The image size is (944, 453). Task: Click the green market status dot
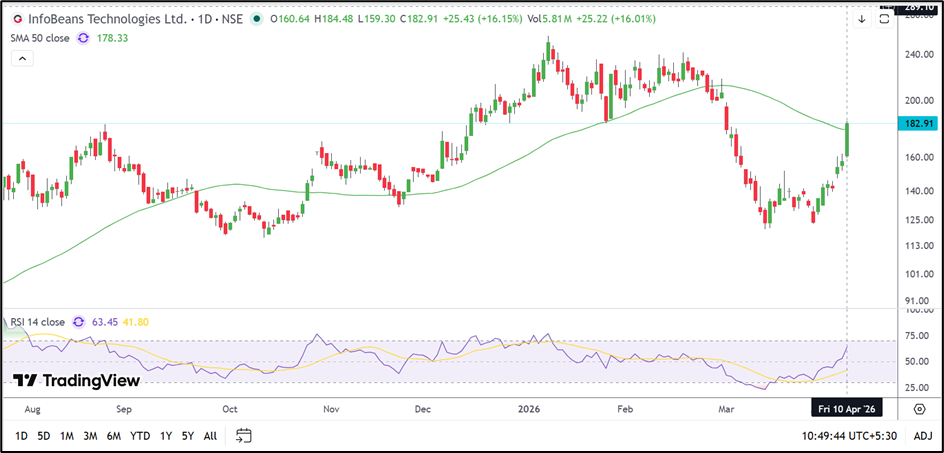[258, 19]
